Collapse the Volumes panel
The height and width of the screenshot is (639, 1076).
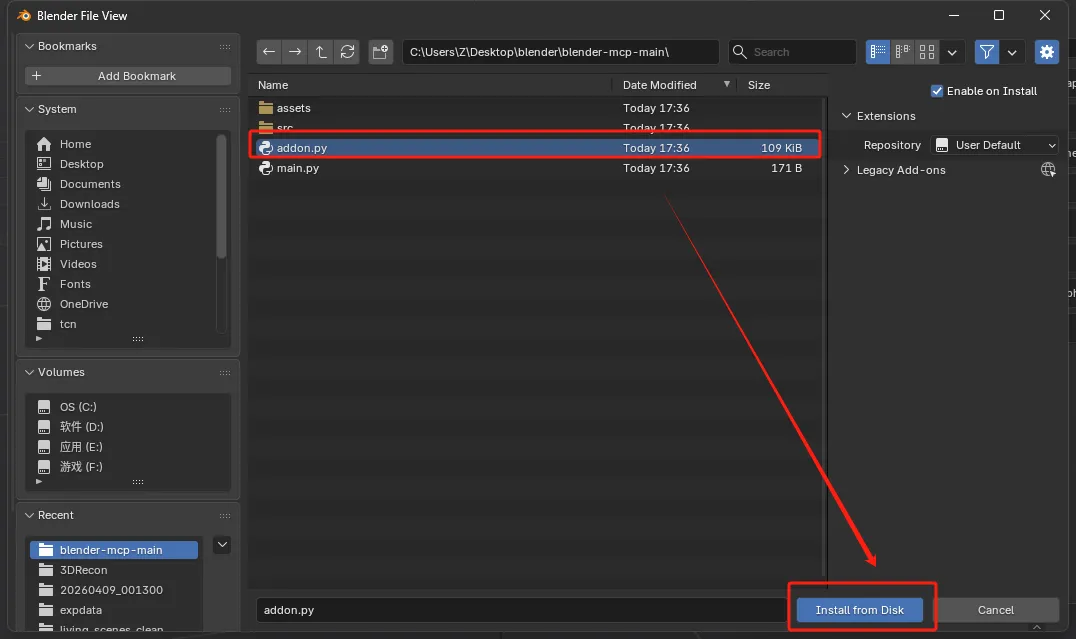(x=29, y=372)
